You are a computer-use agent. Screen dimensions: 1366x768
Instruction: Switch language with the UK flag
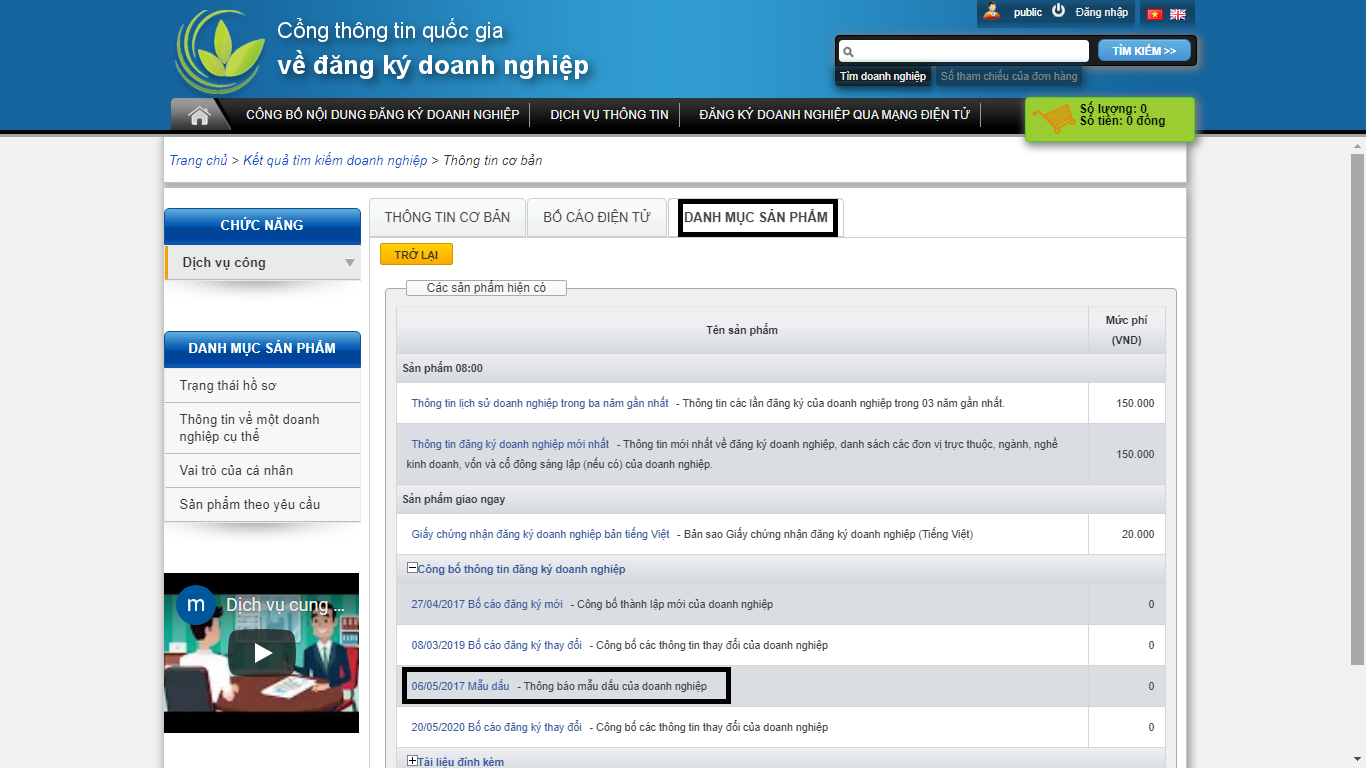(1178, 14)
